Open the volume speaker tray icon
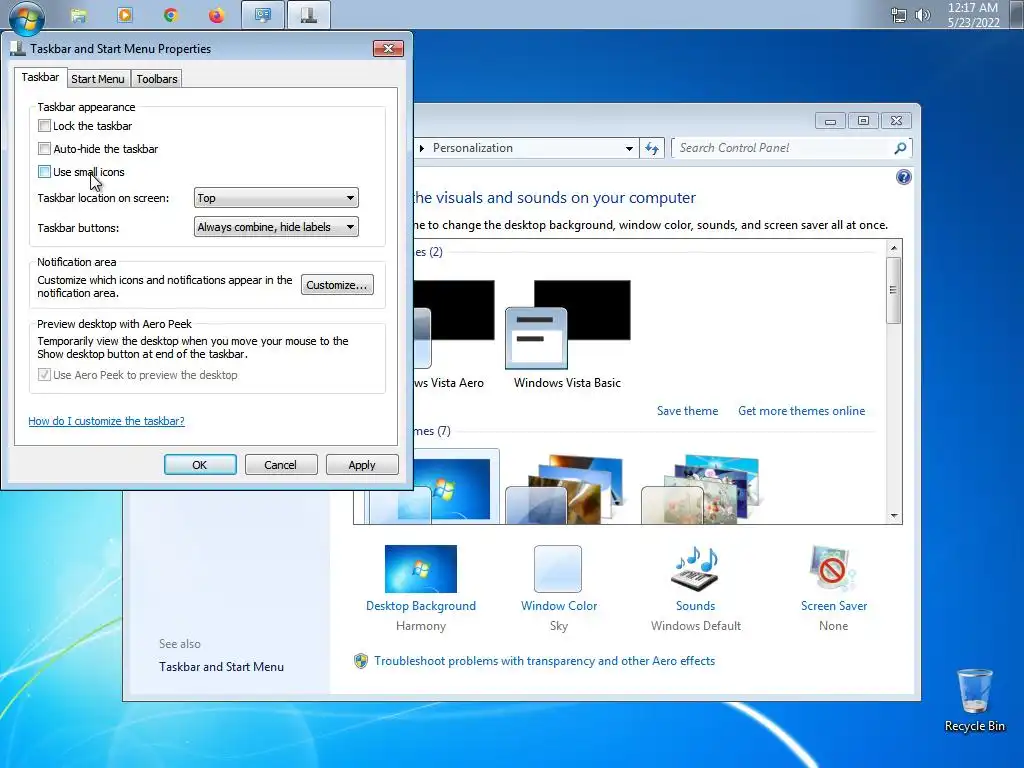The image size is (1024, 768). pyautogui.click(x=922, y=15)
